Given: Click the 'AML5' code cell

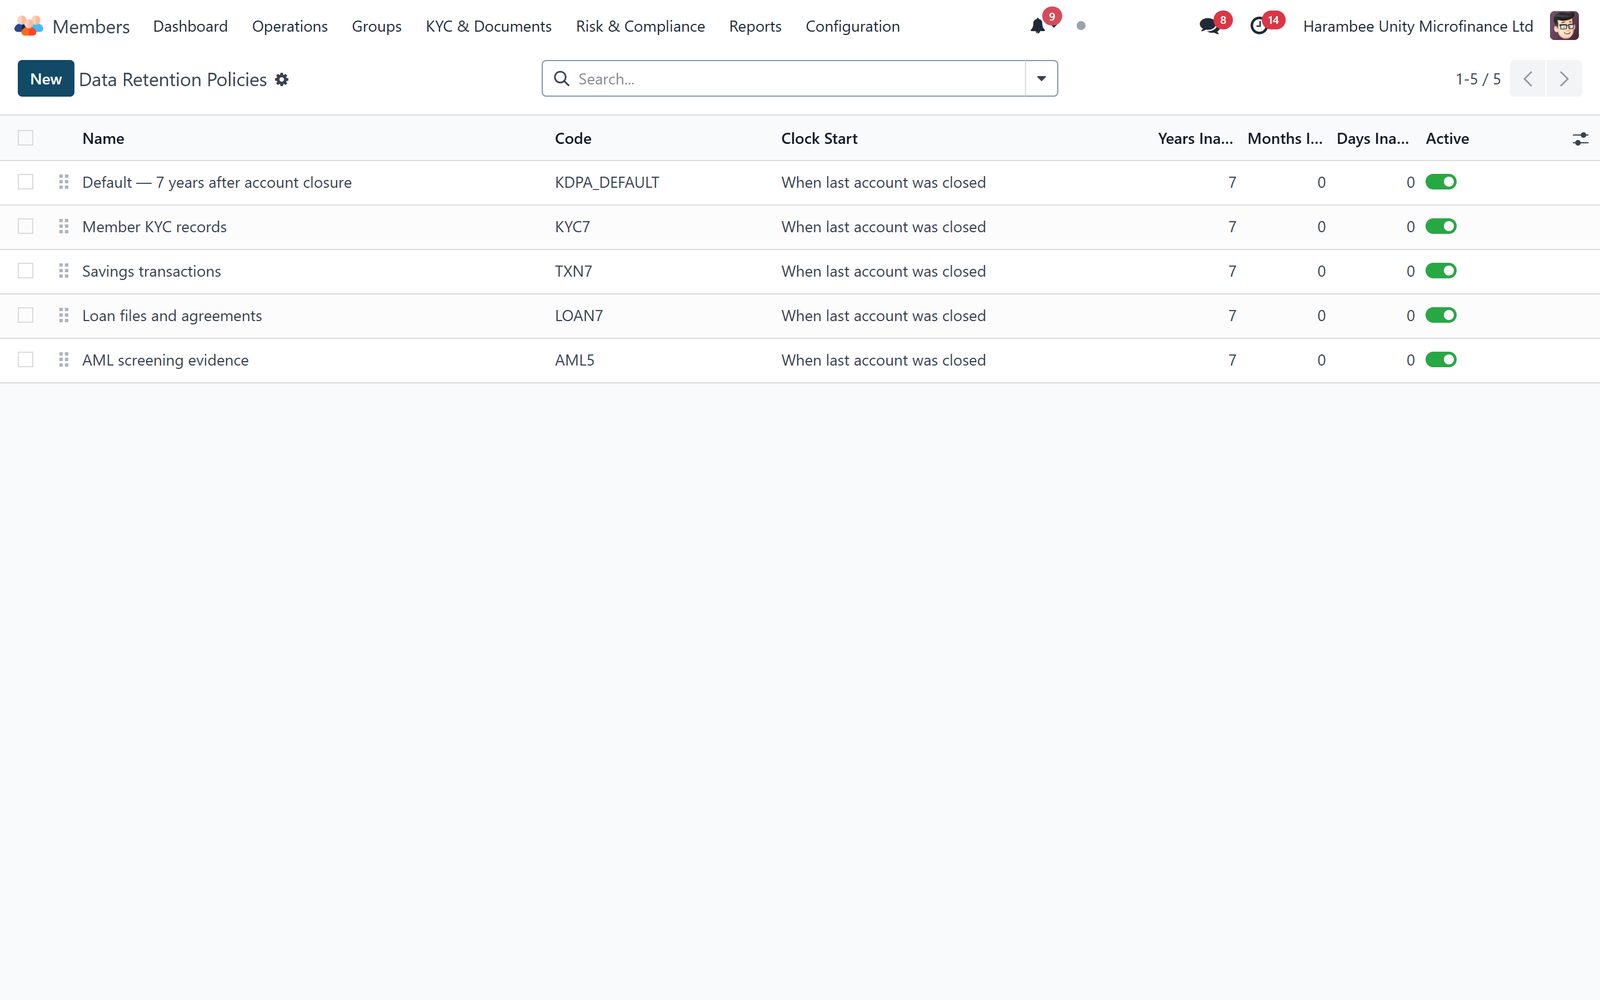Looking at the screenshot, I should pyautogui.click(x=575, y=360).
